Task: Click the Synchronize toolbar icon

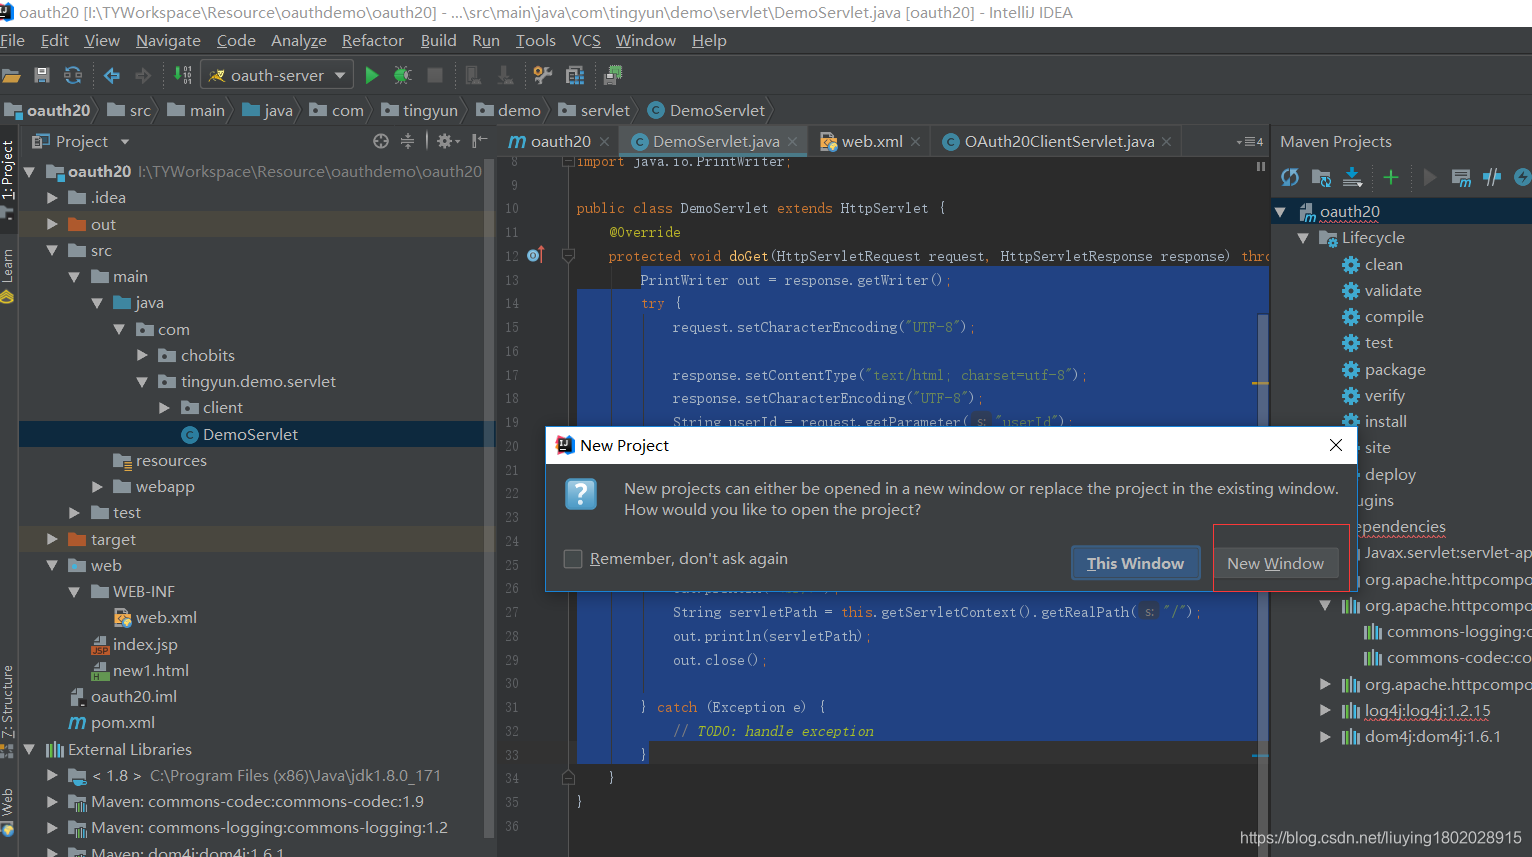Action: 73,75
